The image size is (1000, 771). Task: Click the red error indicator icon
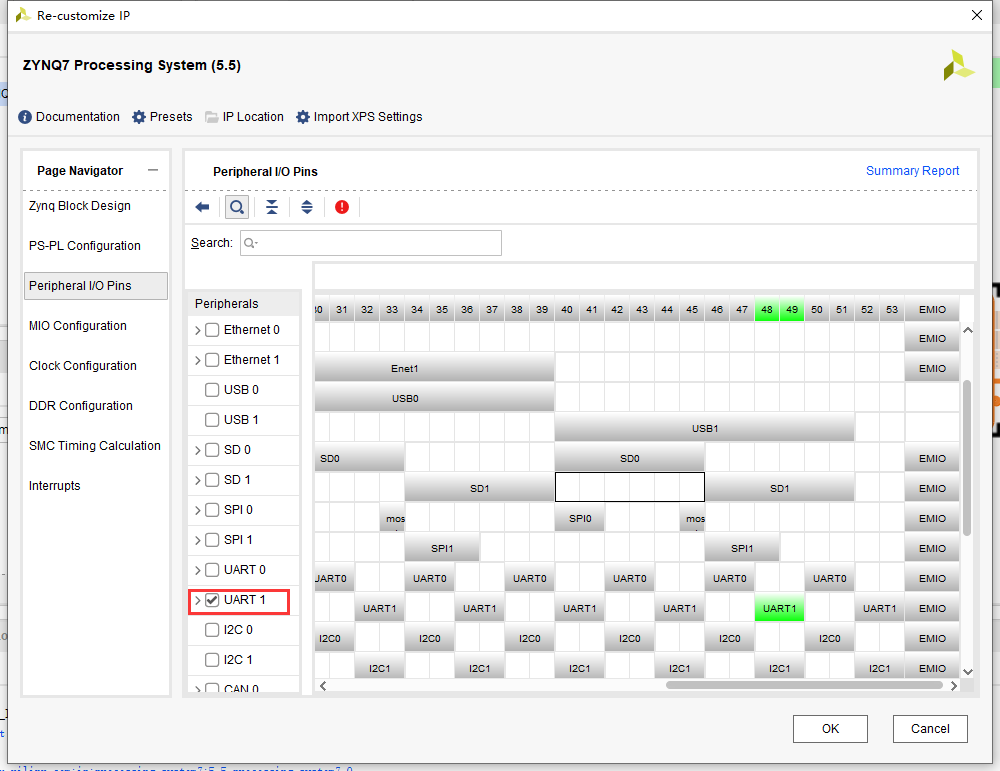coord(342,207)
